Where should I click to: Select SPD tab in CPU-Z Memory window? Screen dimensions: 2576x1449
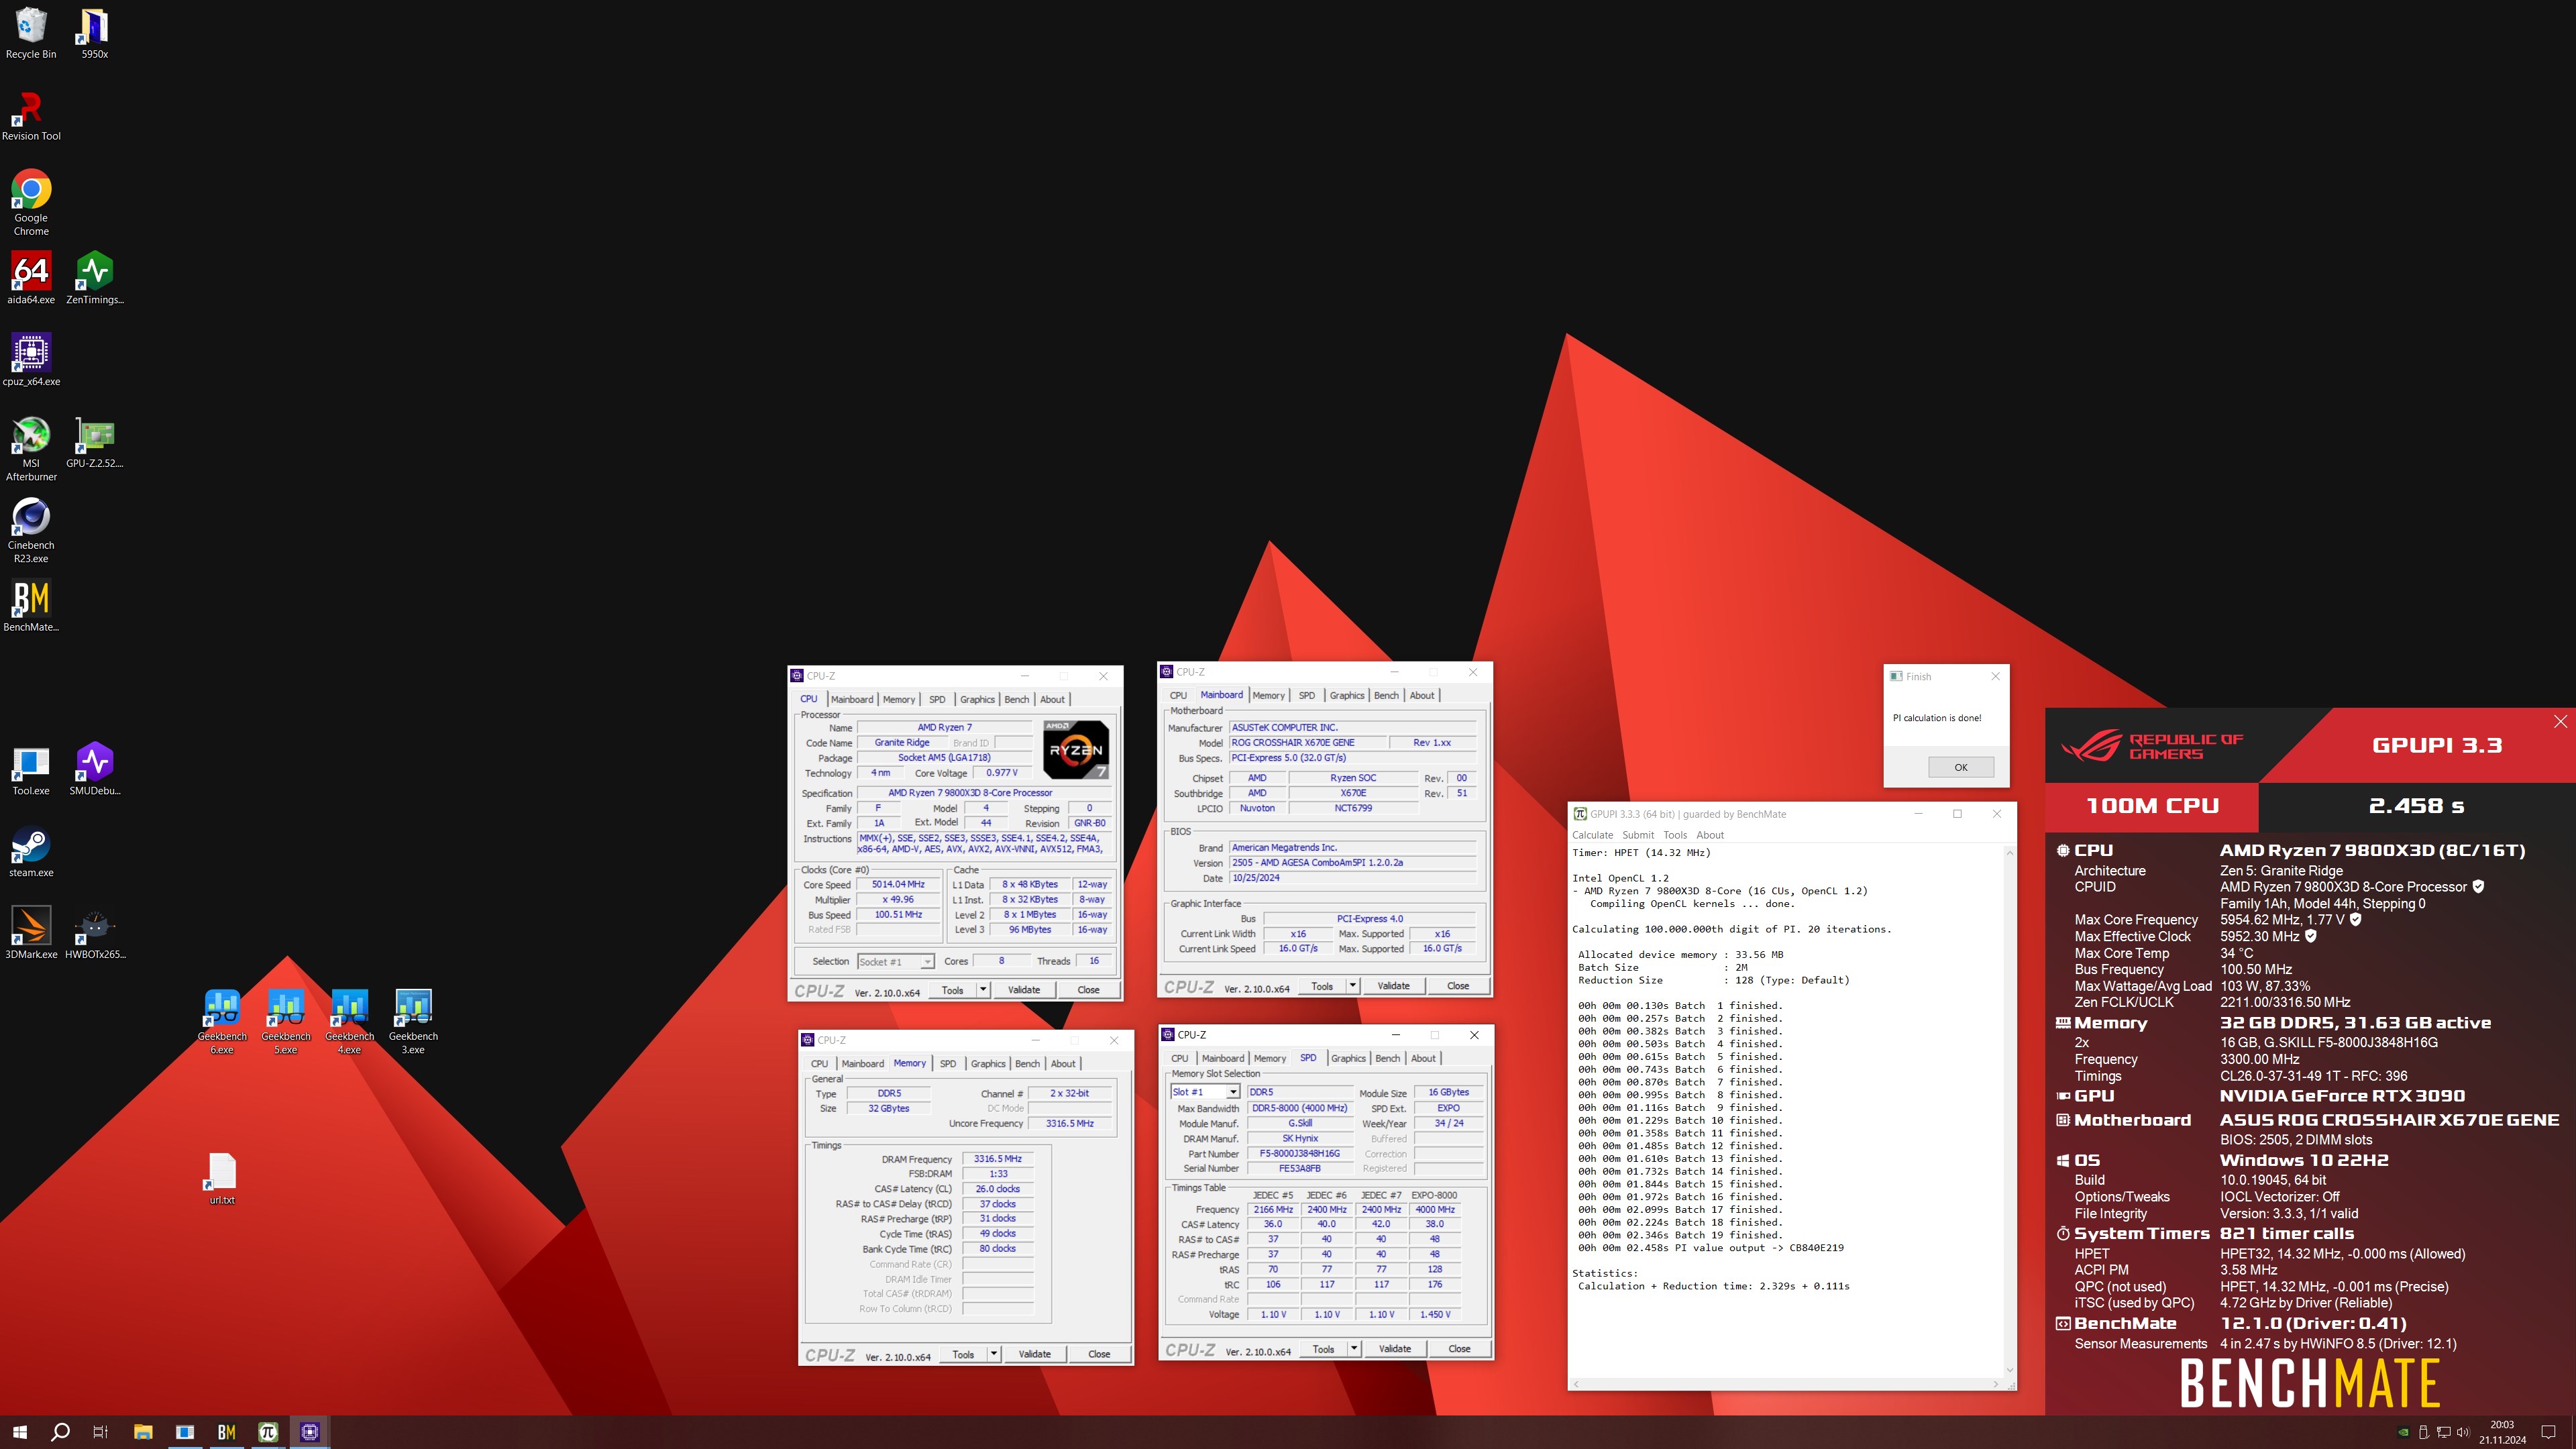[948, 1064]
